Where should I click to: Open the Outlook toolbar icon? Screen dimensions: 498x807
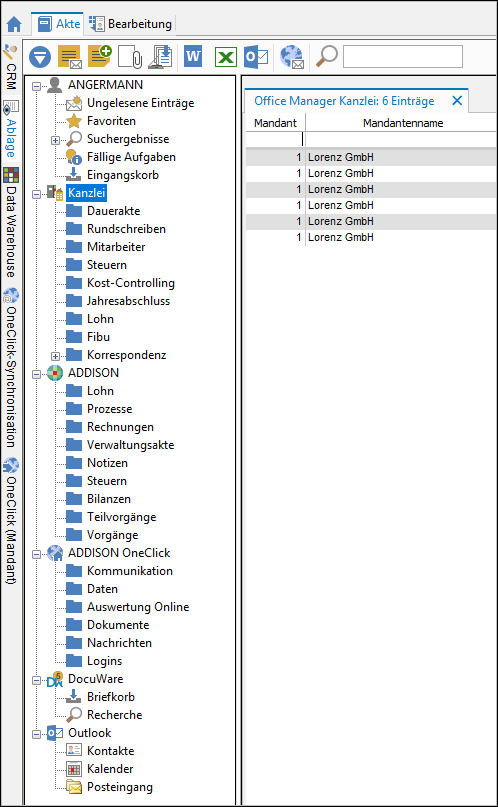pos(256,56)
